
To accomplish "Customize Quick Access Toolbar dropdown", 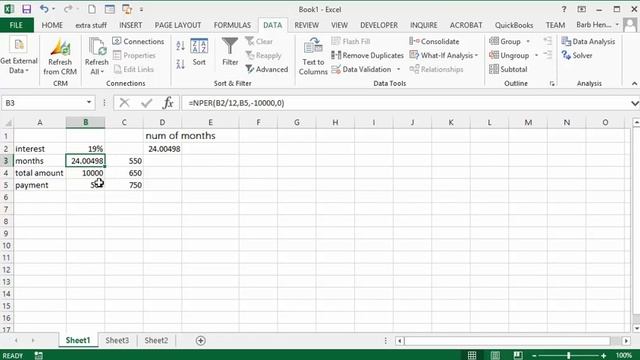I will (x=141, y=9).
